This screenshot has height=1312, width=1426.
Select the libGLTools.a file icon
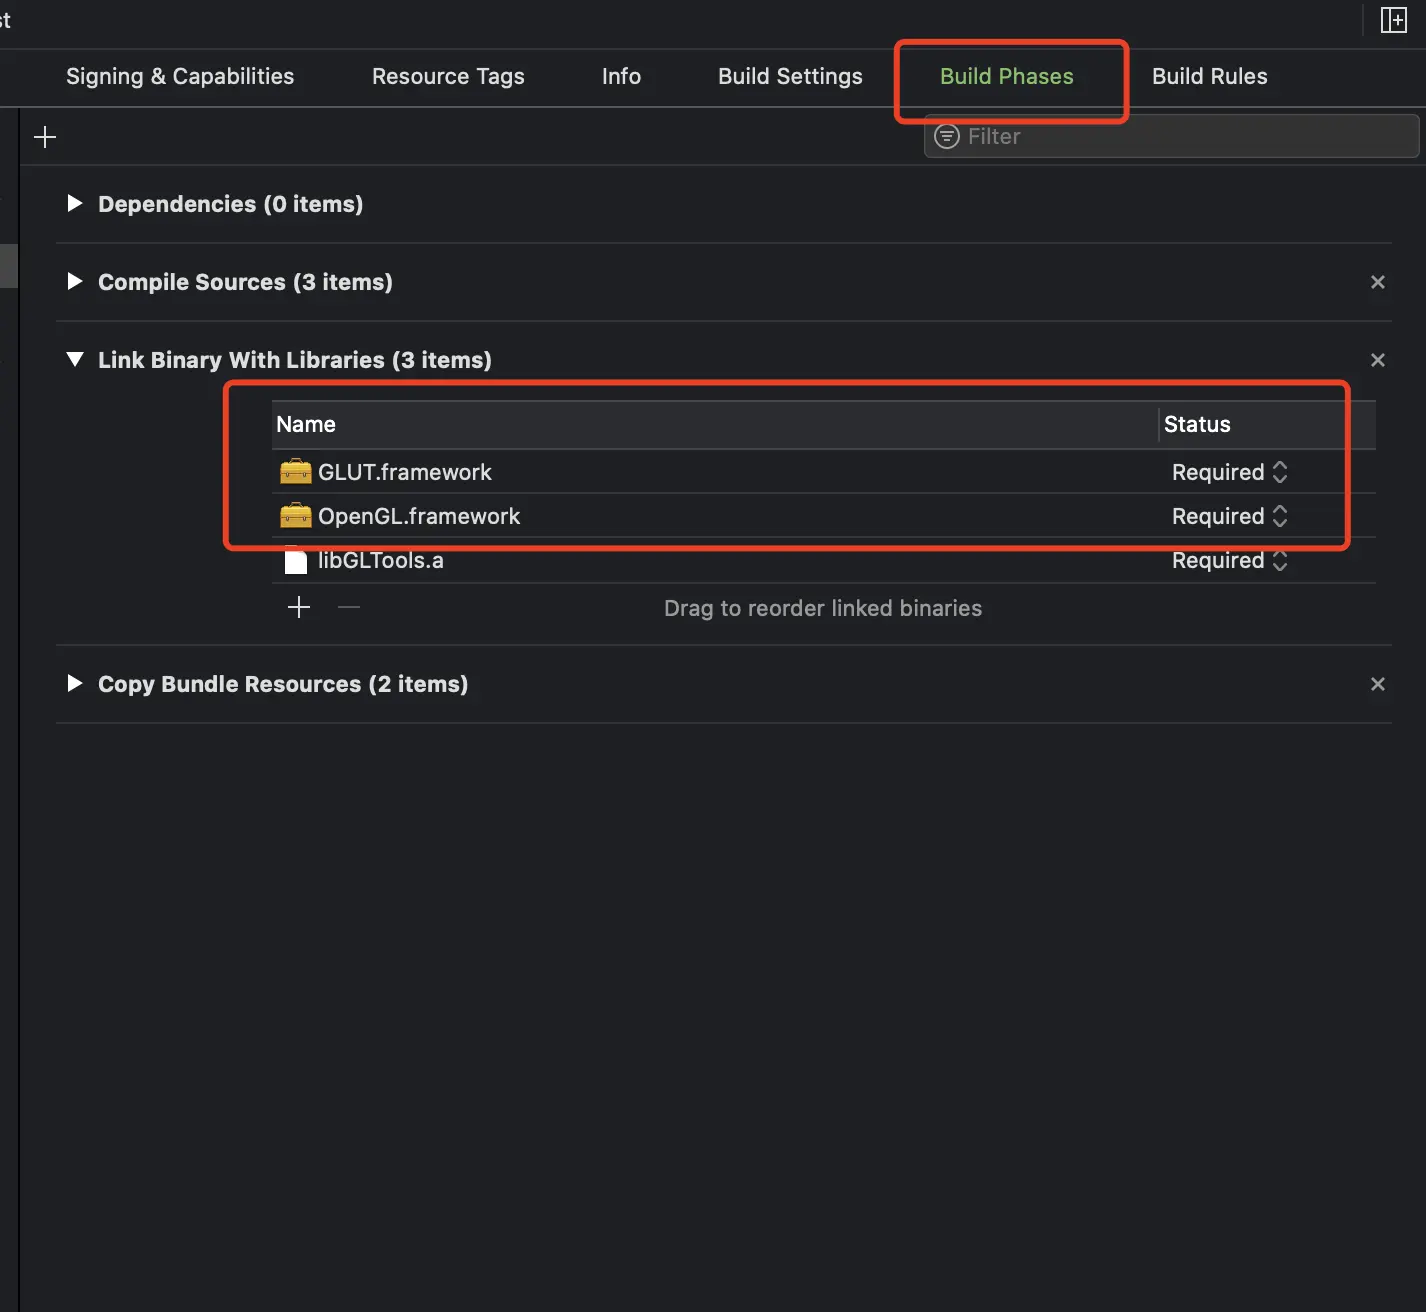coord(295,561)
